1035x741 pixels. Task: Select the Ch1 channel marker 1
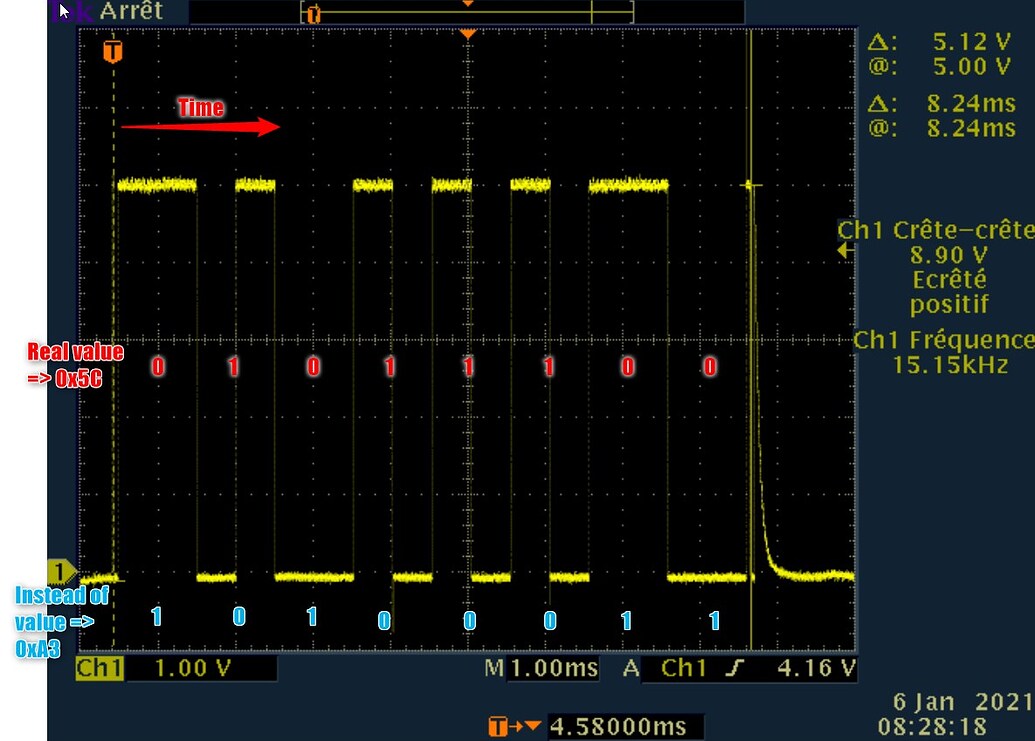click(62, 570)
